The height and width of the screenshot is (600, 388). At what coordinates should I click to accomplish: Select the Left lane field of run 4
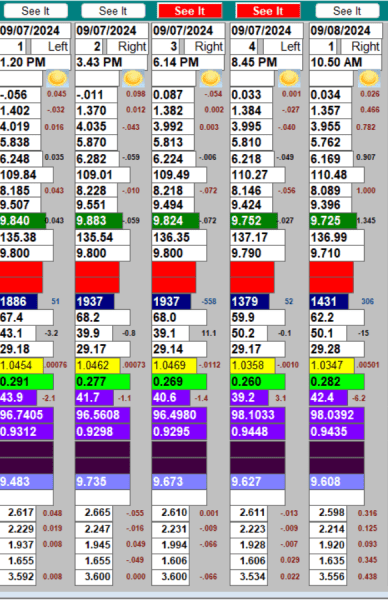tap(283, 47)
